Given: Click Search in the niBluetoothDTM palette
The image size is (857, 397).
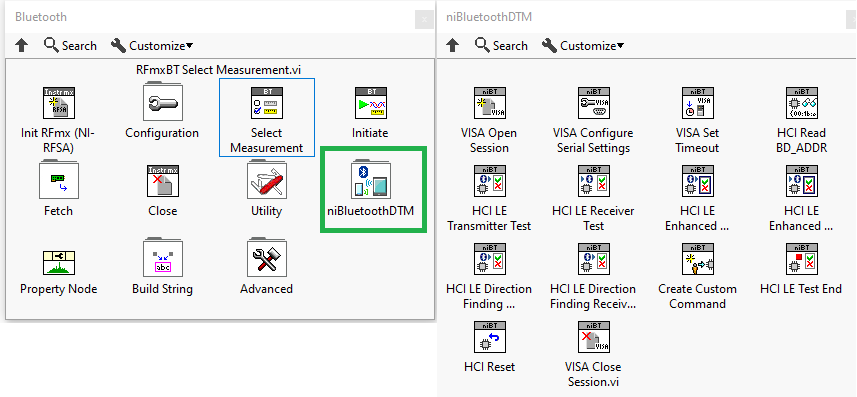Looking at the screenshot, I should (x=501, y=45).
